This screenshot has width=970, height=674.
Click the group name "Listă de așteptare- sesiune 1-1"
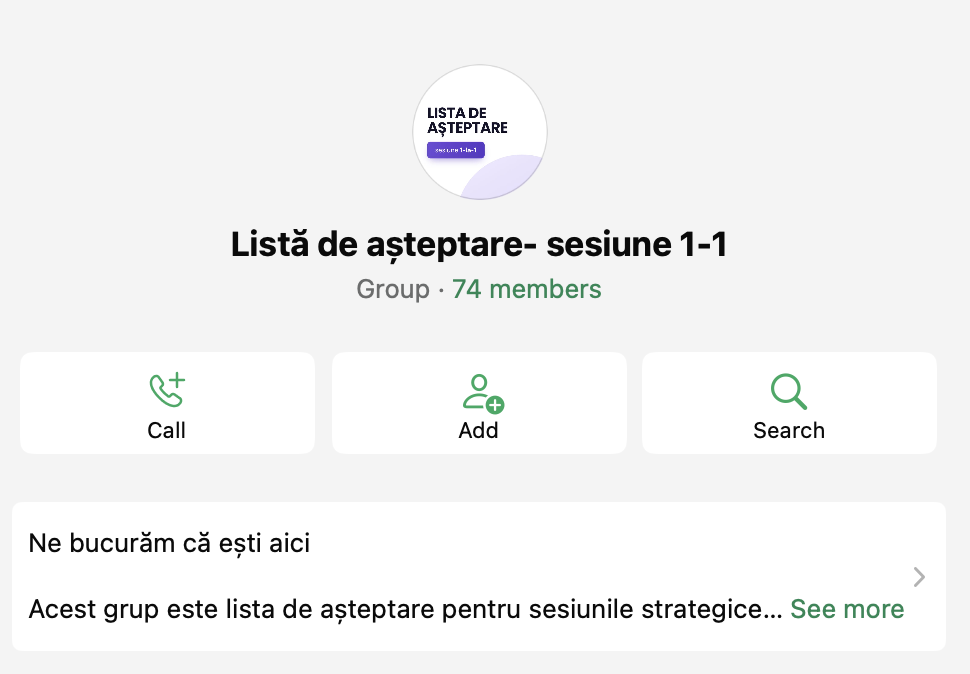tap(479, 244)
